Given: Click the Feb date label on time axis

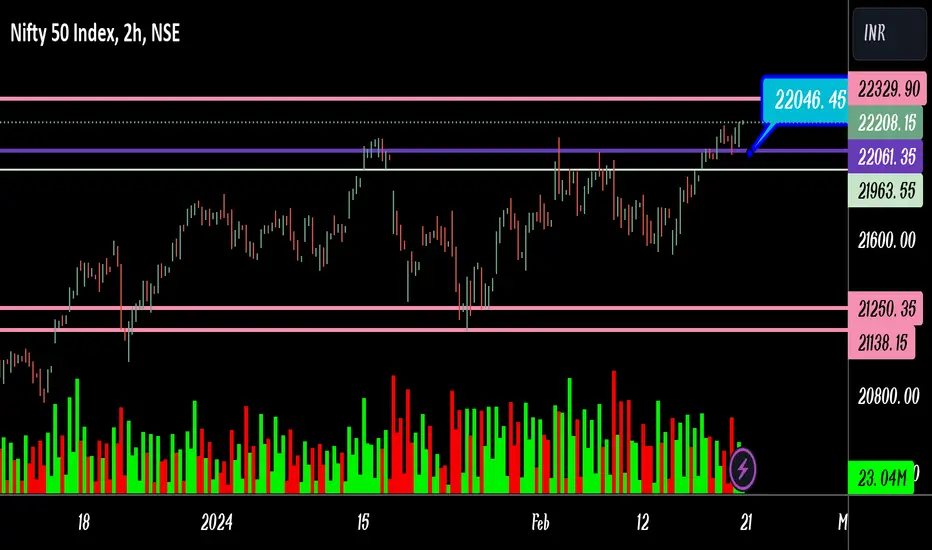Looking at the screenshot, I should point(540,523).
